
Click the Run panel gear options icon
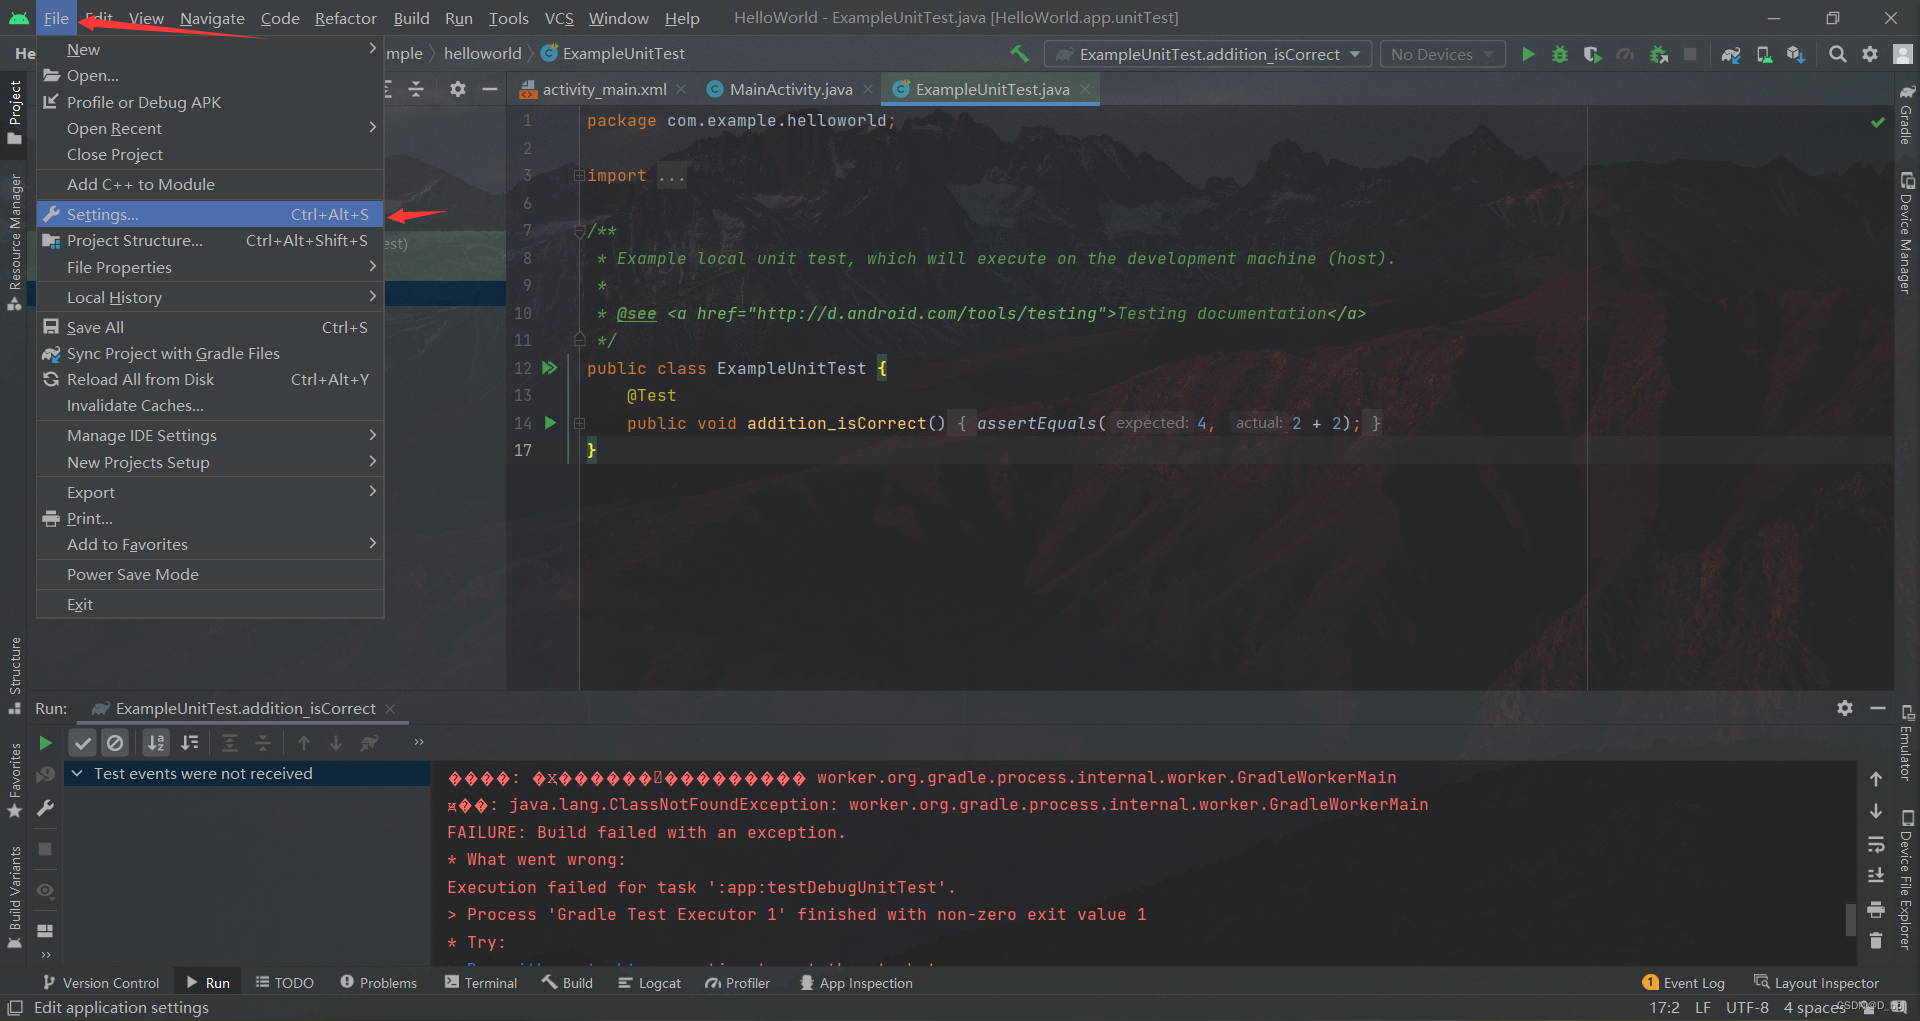(1845, 708)
